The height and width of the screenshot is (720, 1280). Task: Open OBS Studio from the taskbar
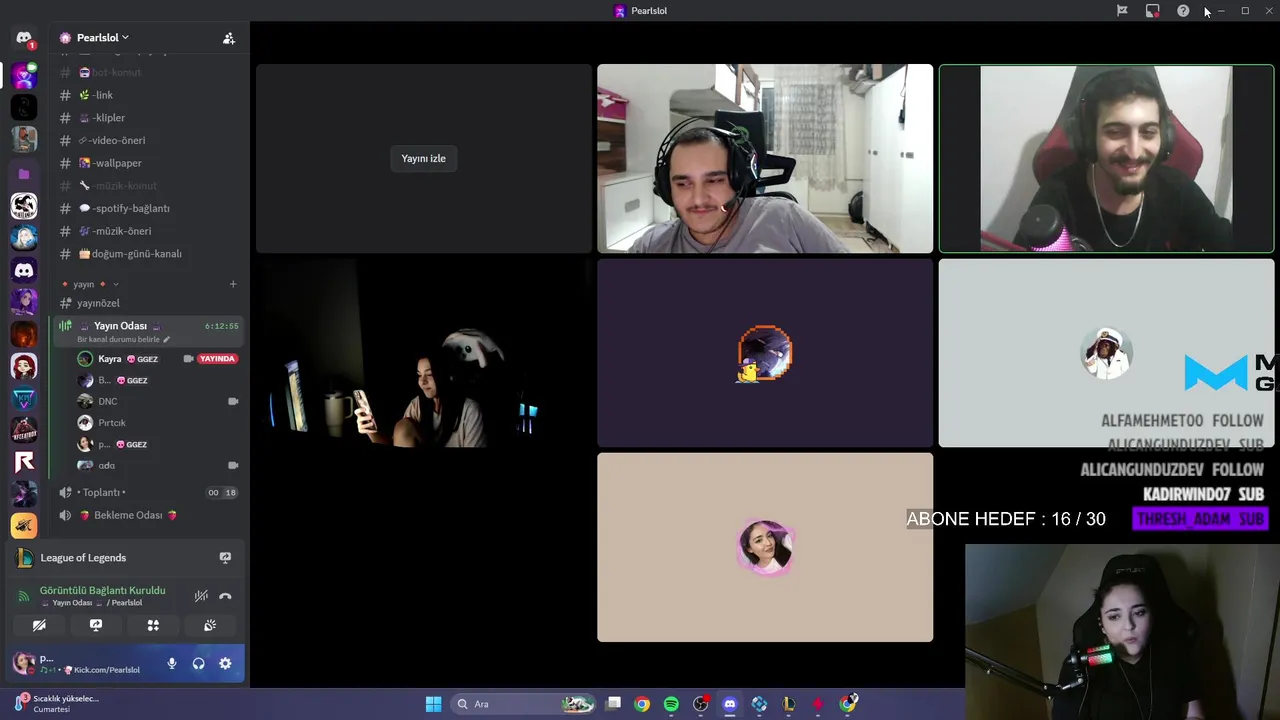point(700,704)
